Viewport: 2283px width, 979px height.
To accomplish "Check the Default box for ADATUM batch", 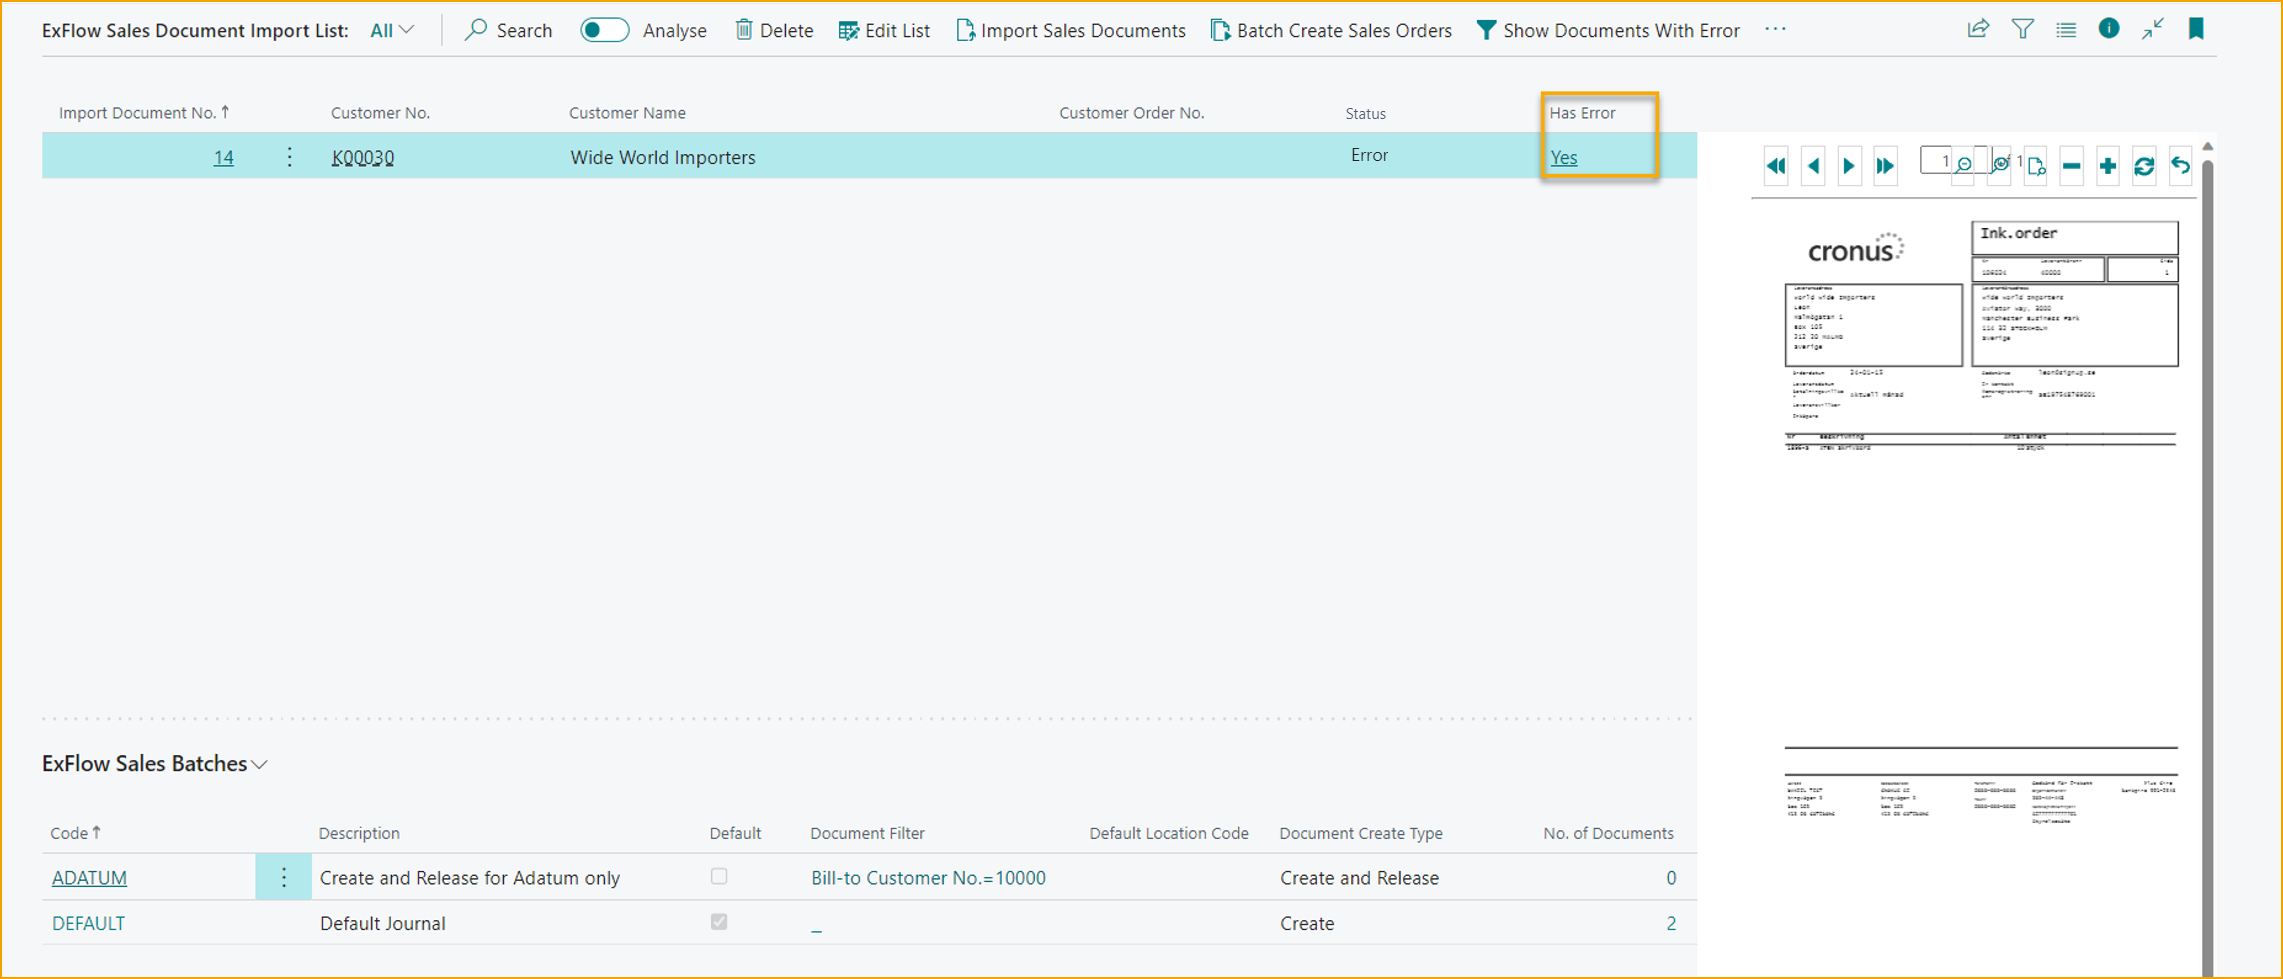I will tap(719, 877).
